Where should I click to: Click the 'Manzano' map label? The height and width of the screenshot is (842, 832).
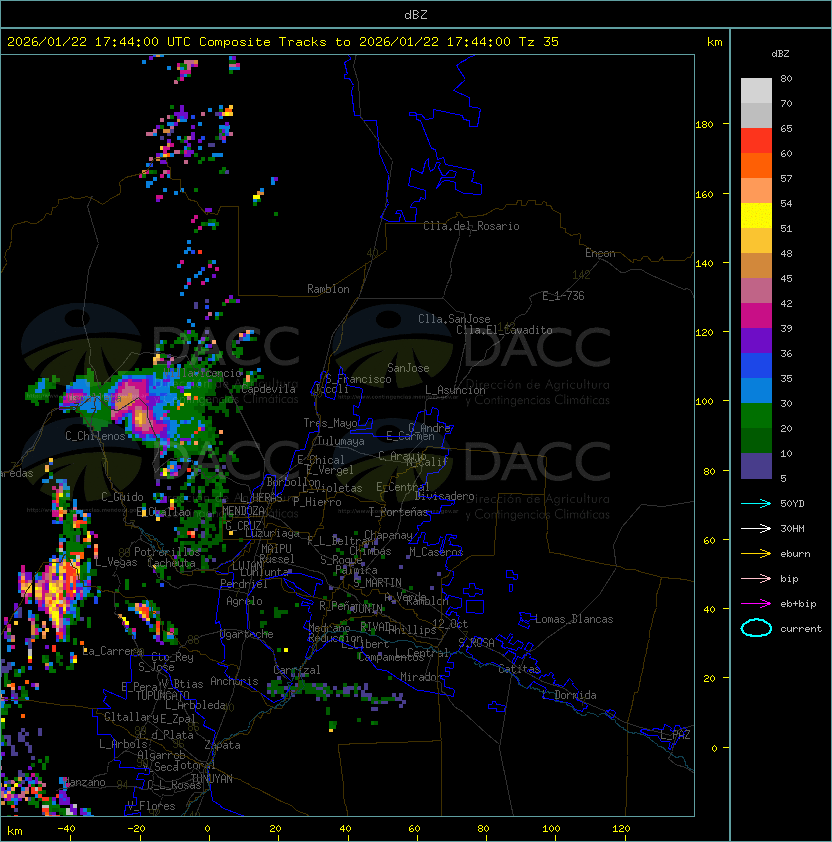tap(84, 782)
